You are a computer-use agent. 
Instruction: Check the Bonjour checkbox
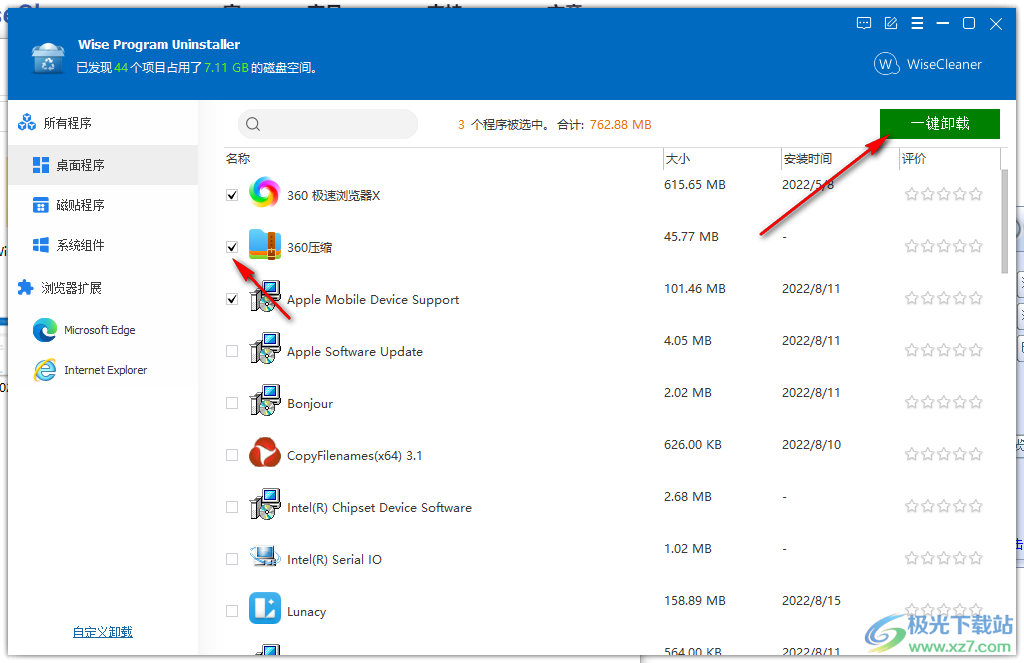pyautogui.click(x=232, y=403)
